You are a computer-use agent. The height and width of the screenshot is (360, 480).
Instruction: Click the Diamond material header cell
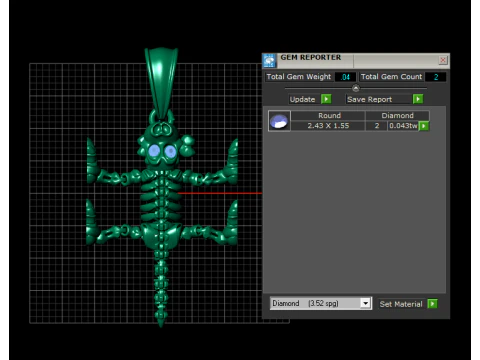click(x=397, y=116)
